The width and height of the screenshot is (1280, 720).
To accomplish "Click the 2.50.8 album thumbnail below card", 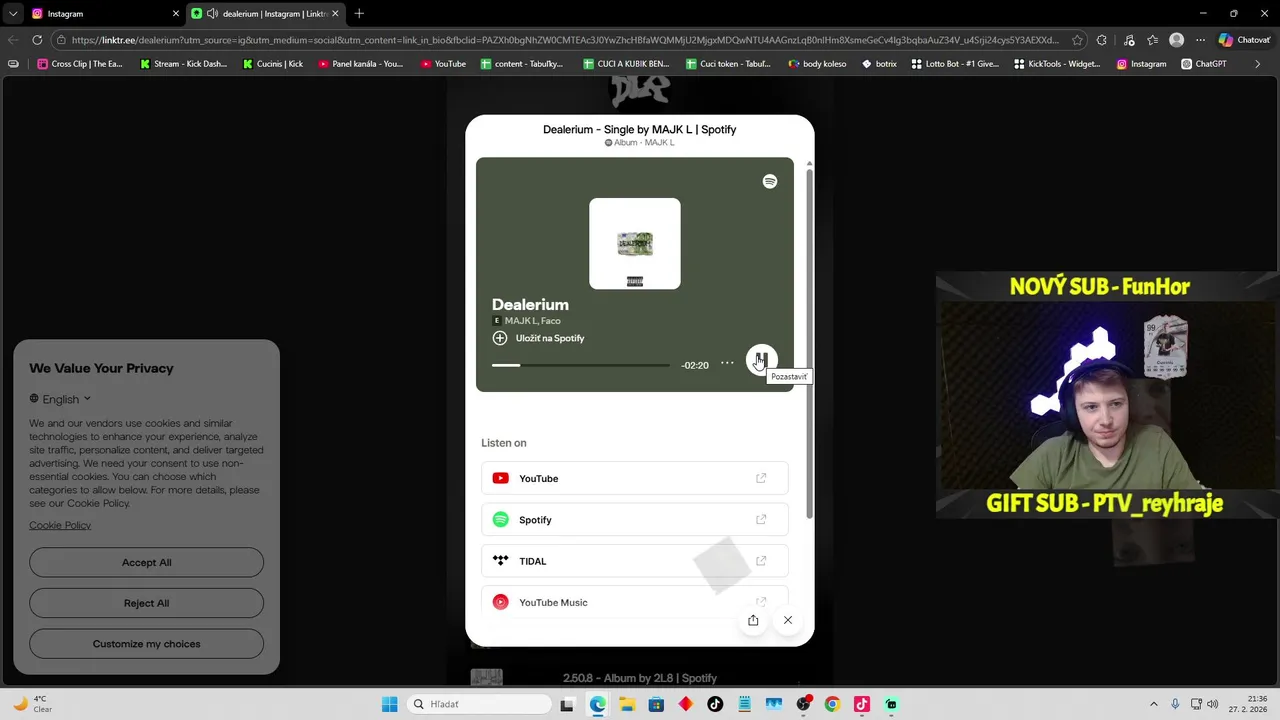I will pyautogui.click(x=486, y=677).
